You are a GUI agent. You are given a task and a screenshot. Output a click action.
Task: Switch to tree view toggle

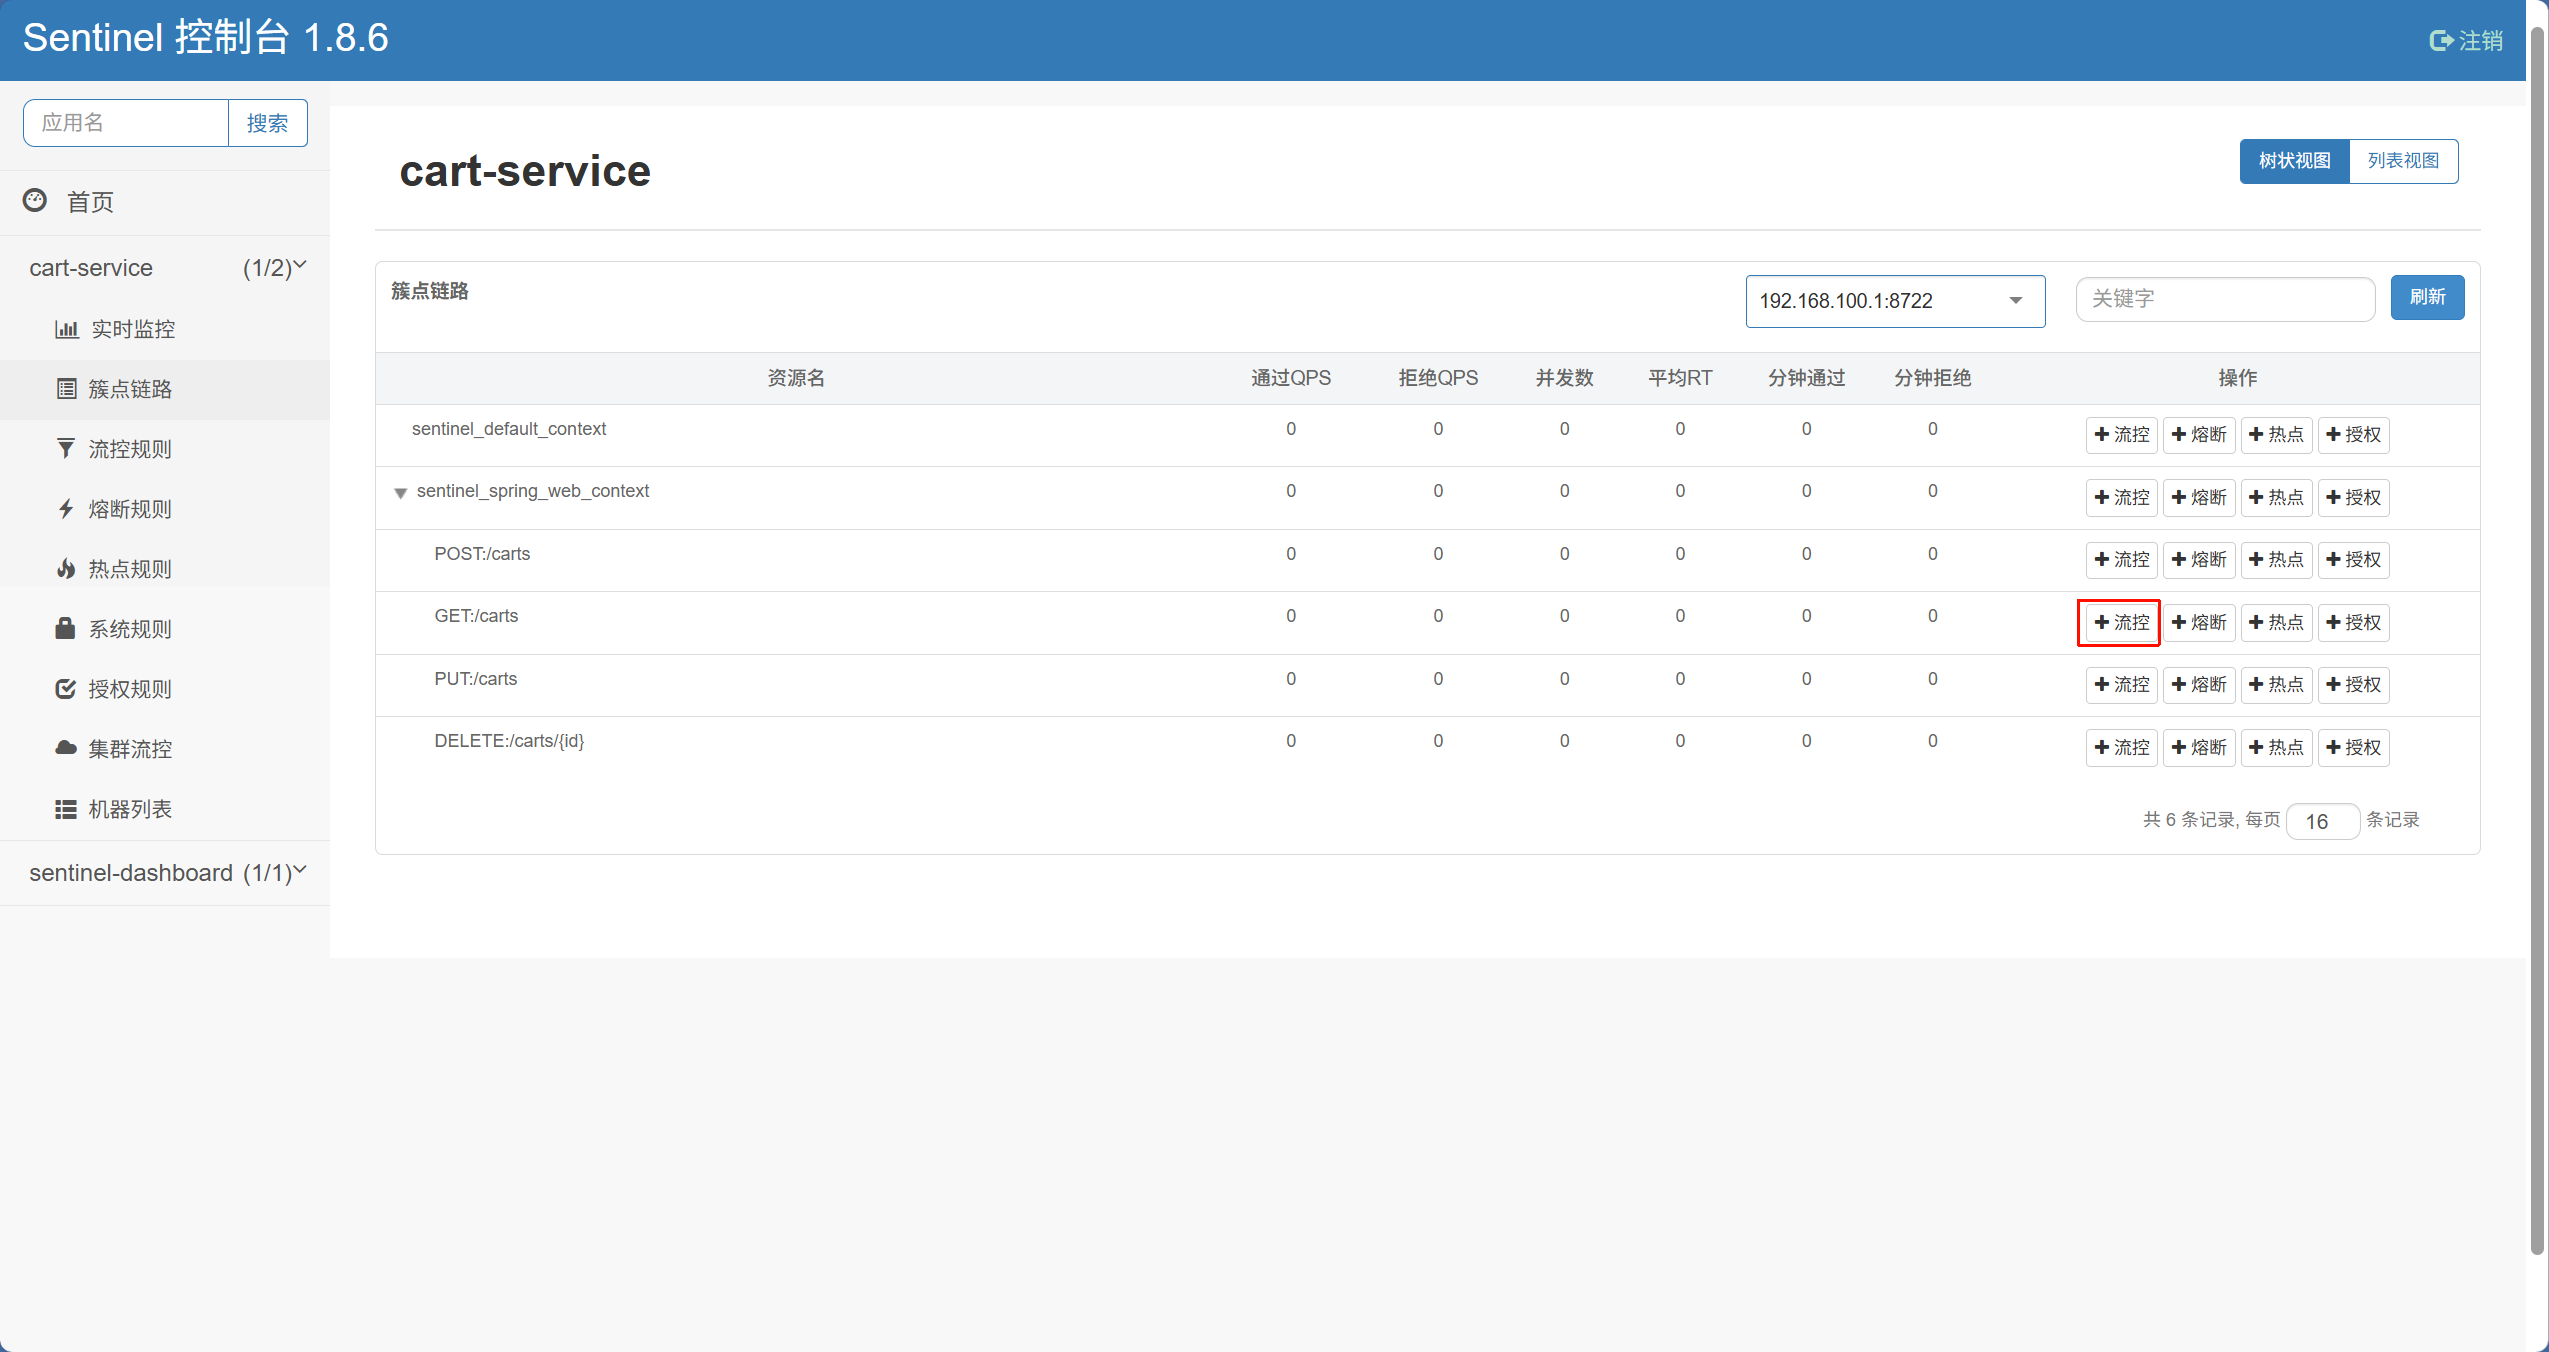tap(2294, 161)
